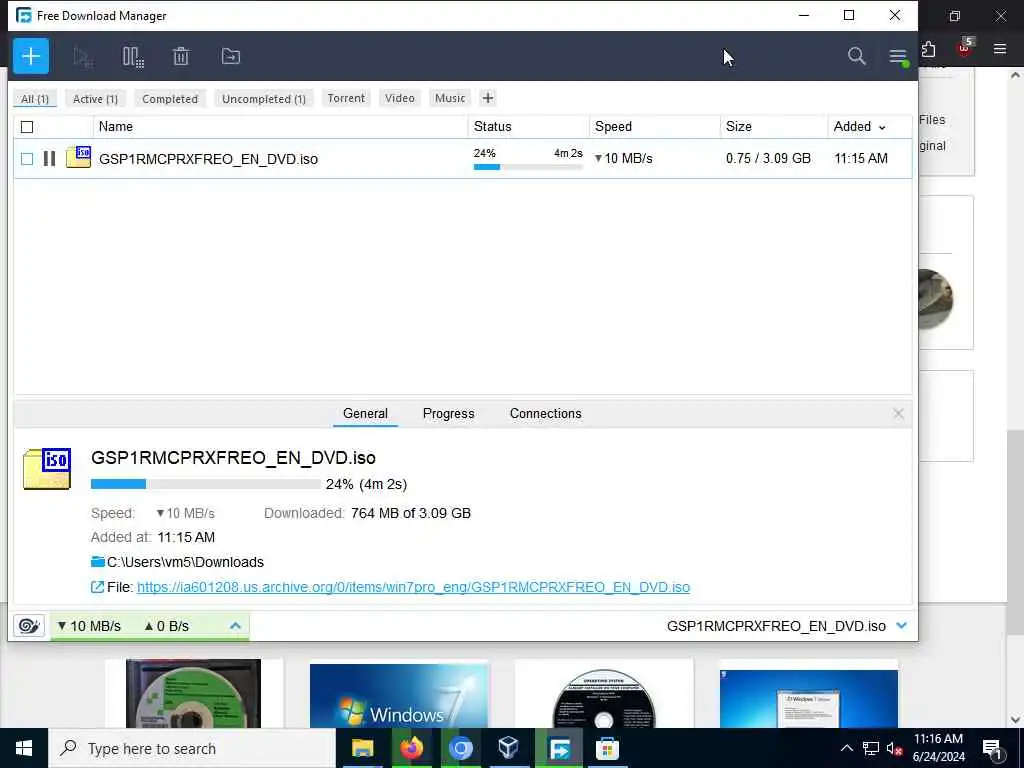Filter by Completed downloads
Viewport: 1024px width, 768px height.
click(170, 99)
